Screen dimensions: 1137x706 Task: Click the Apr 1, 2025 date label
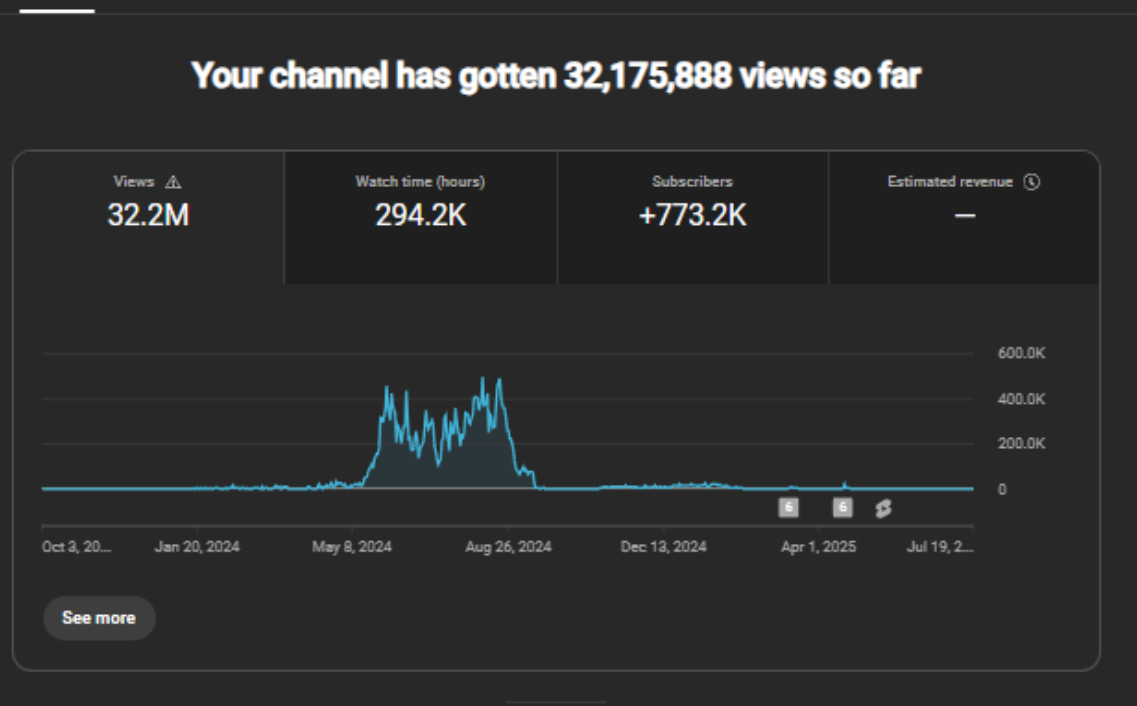coord(818,547)
